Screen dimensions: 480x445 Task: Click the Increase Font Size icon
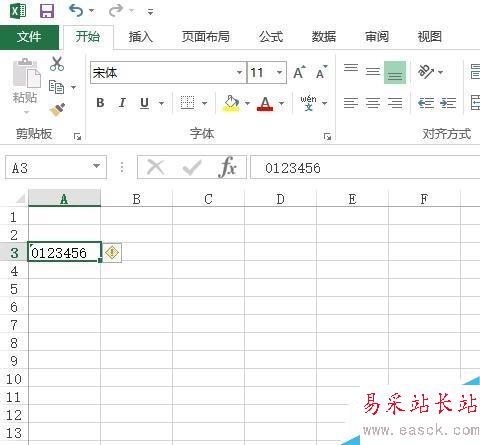pyautogui.click(x=299, y=72)
